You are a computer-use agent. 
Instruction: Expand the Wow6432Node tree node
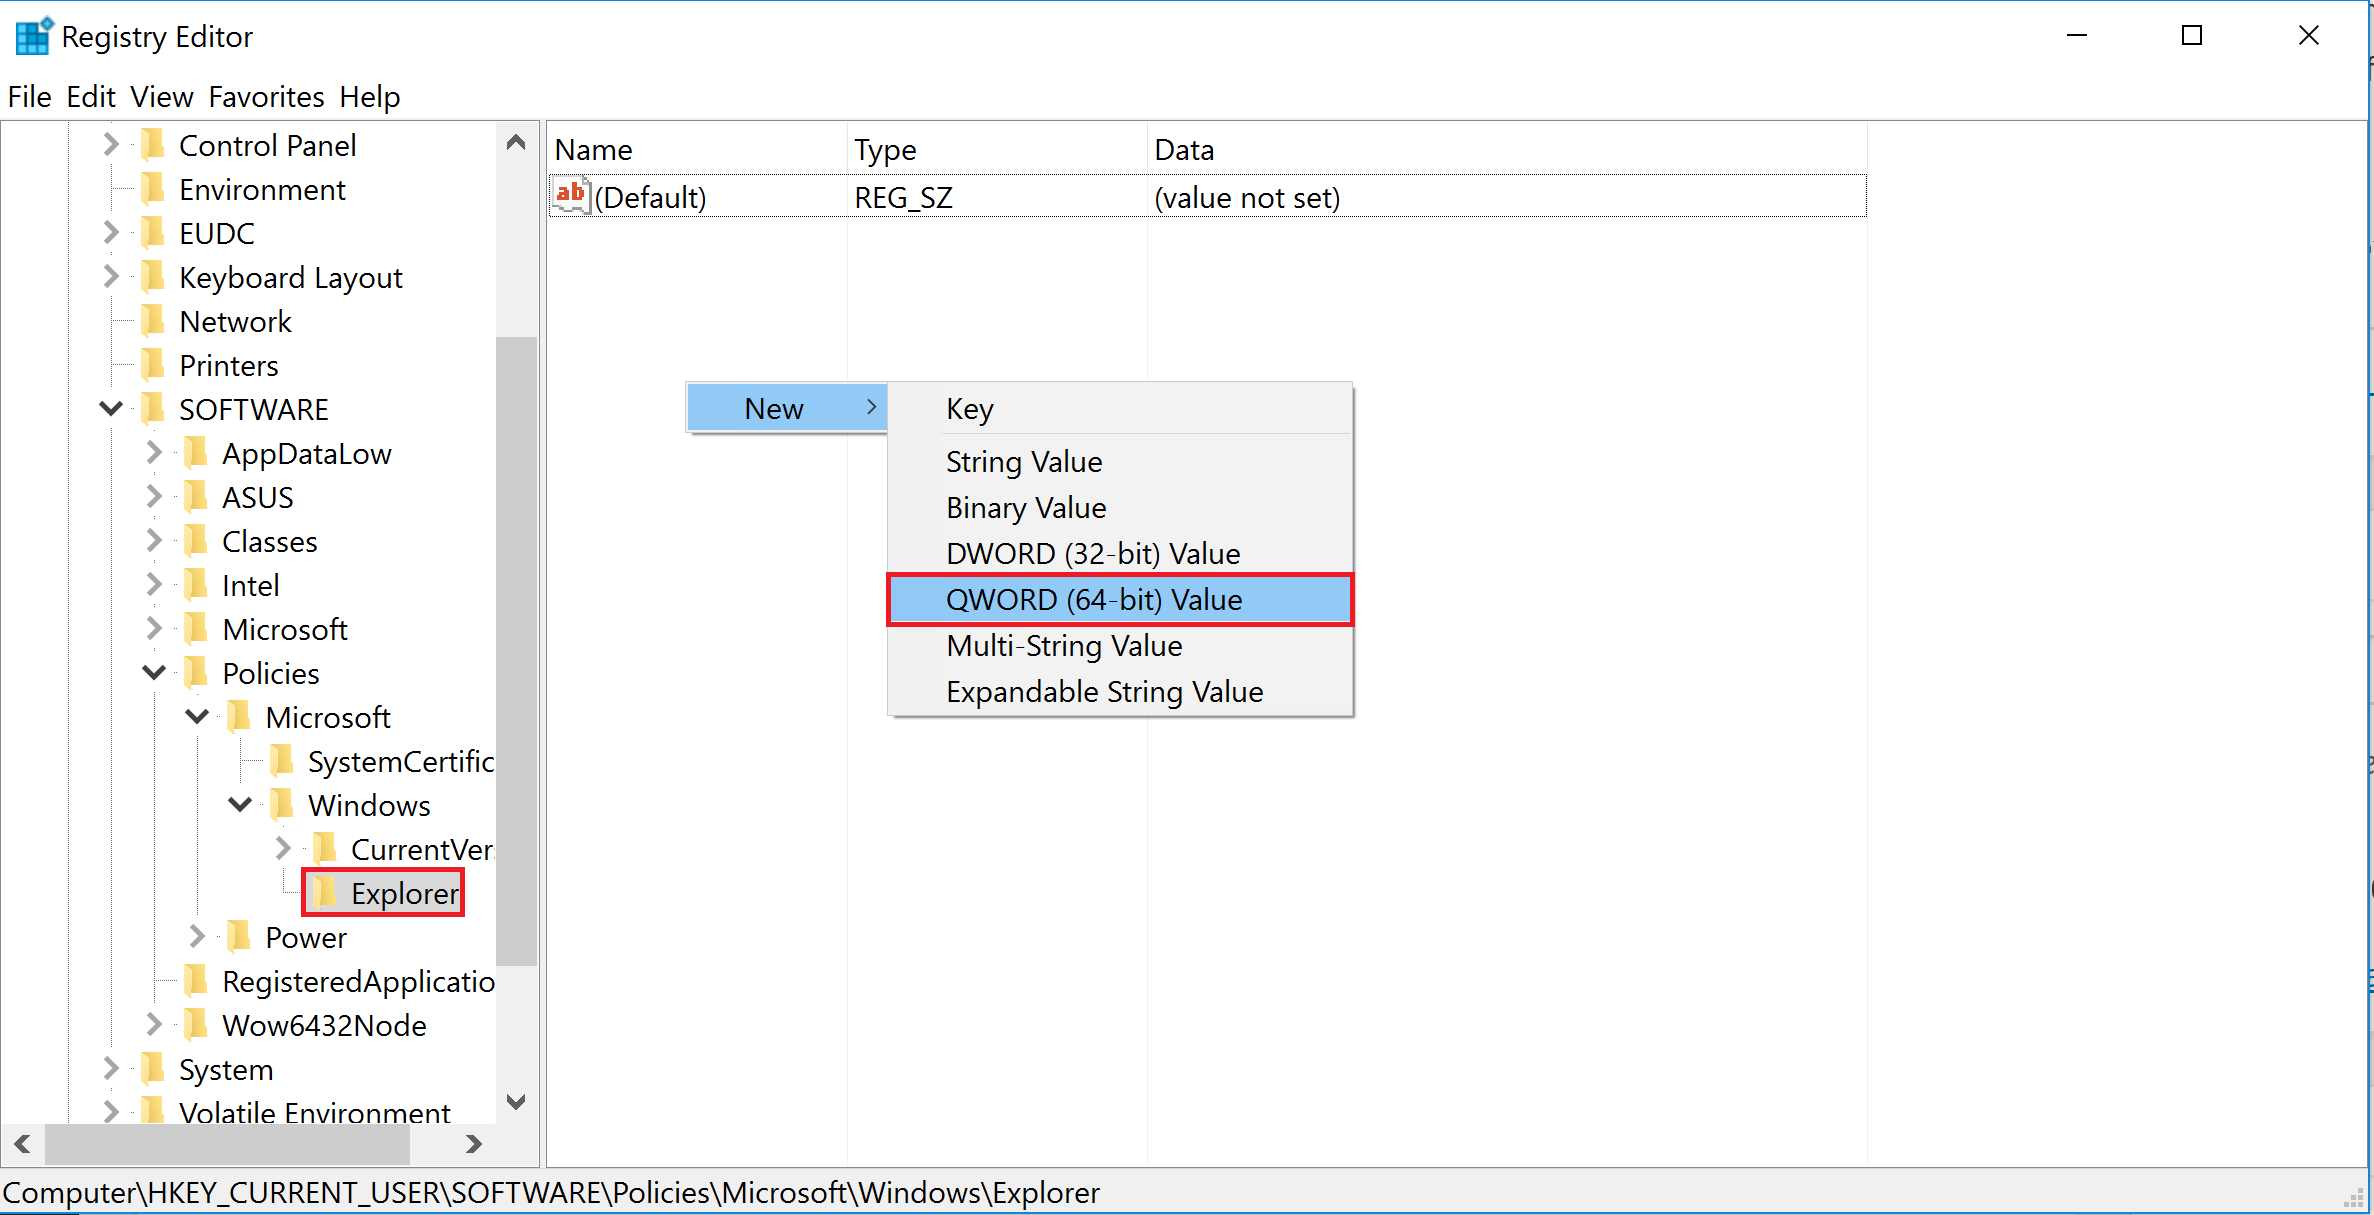(x=154, y=1026)
